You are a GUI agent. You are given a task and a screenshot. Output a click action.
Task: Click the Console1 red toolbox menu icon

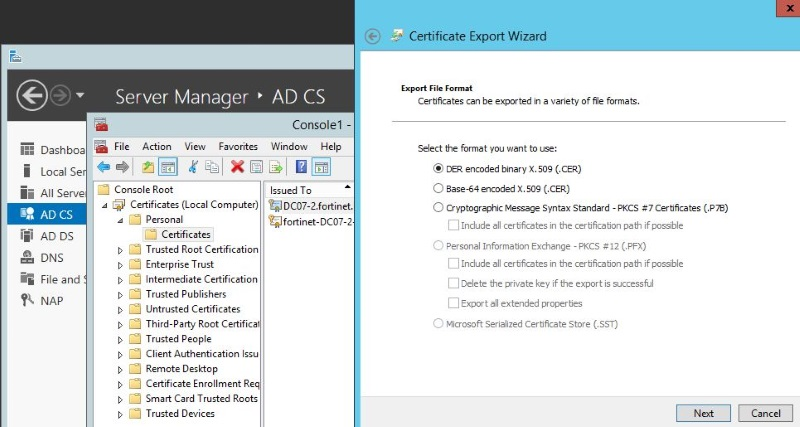tap(101, 146)
